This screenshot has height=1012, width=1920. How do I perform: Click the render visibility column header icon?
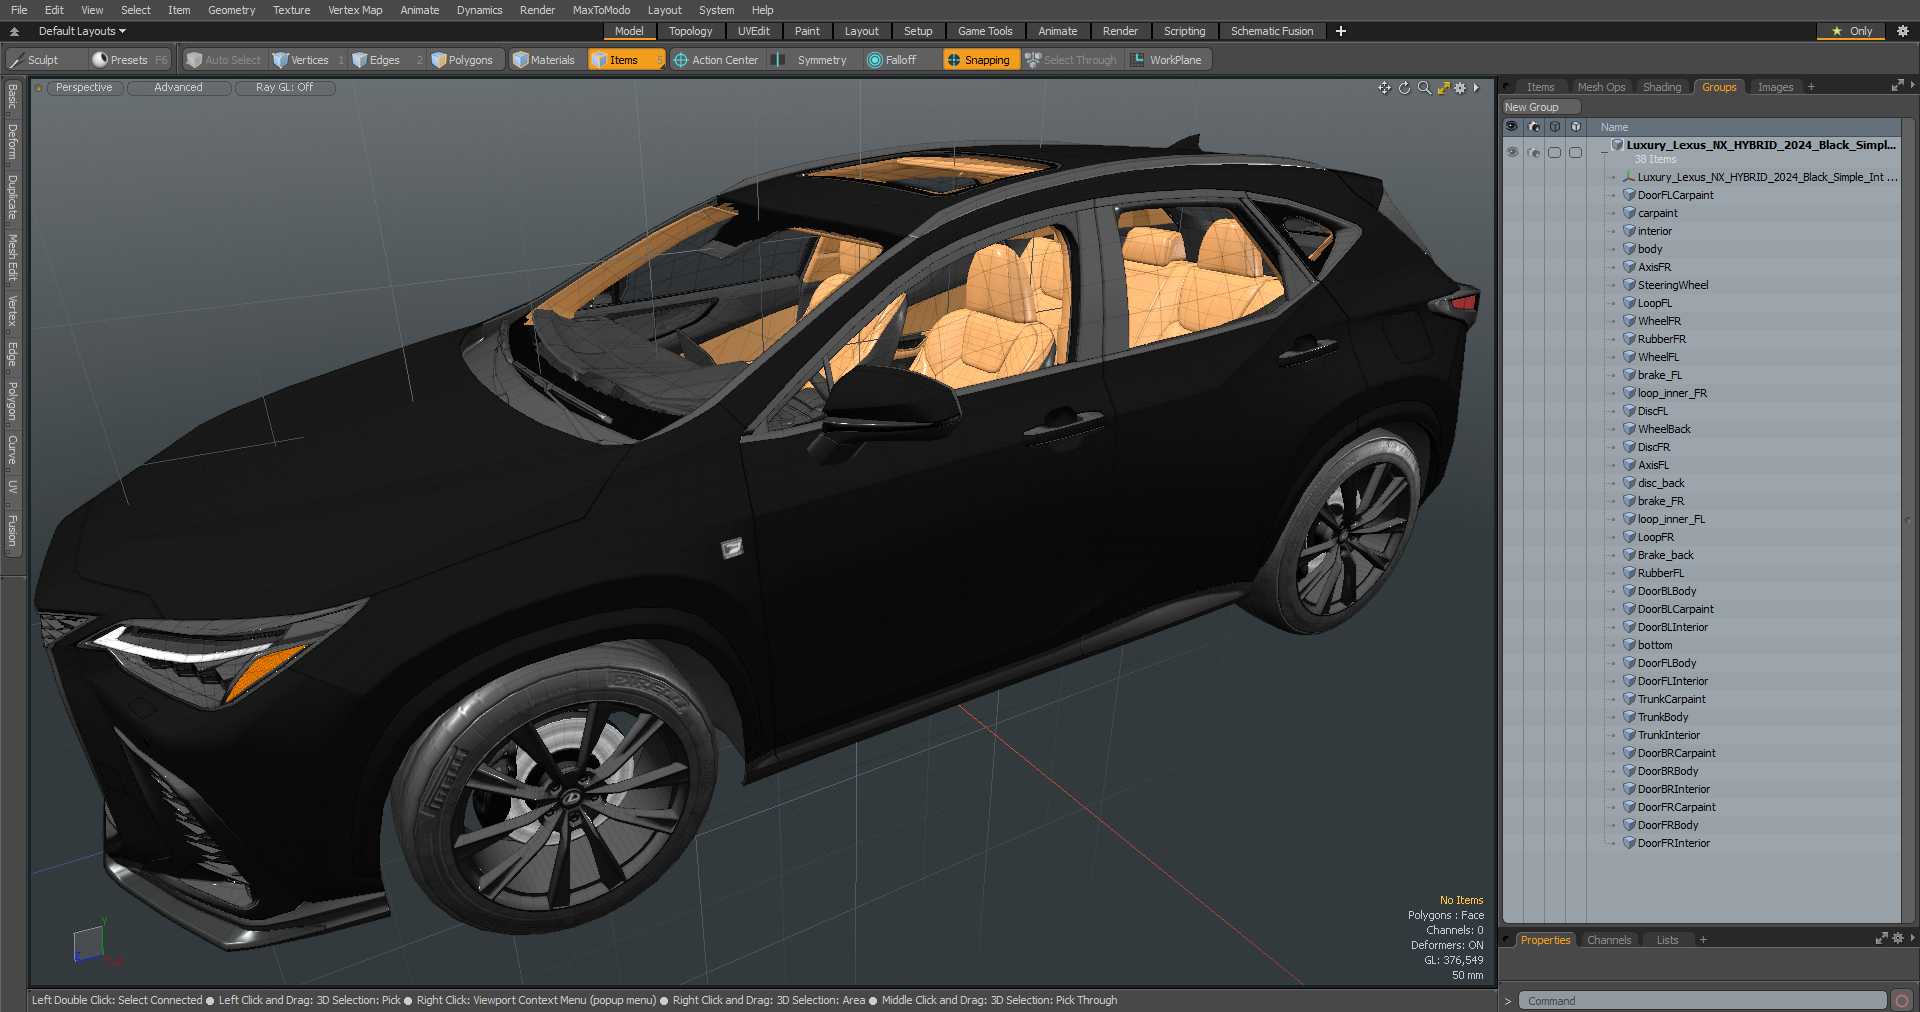[x=1534, y=127]
